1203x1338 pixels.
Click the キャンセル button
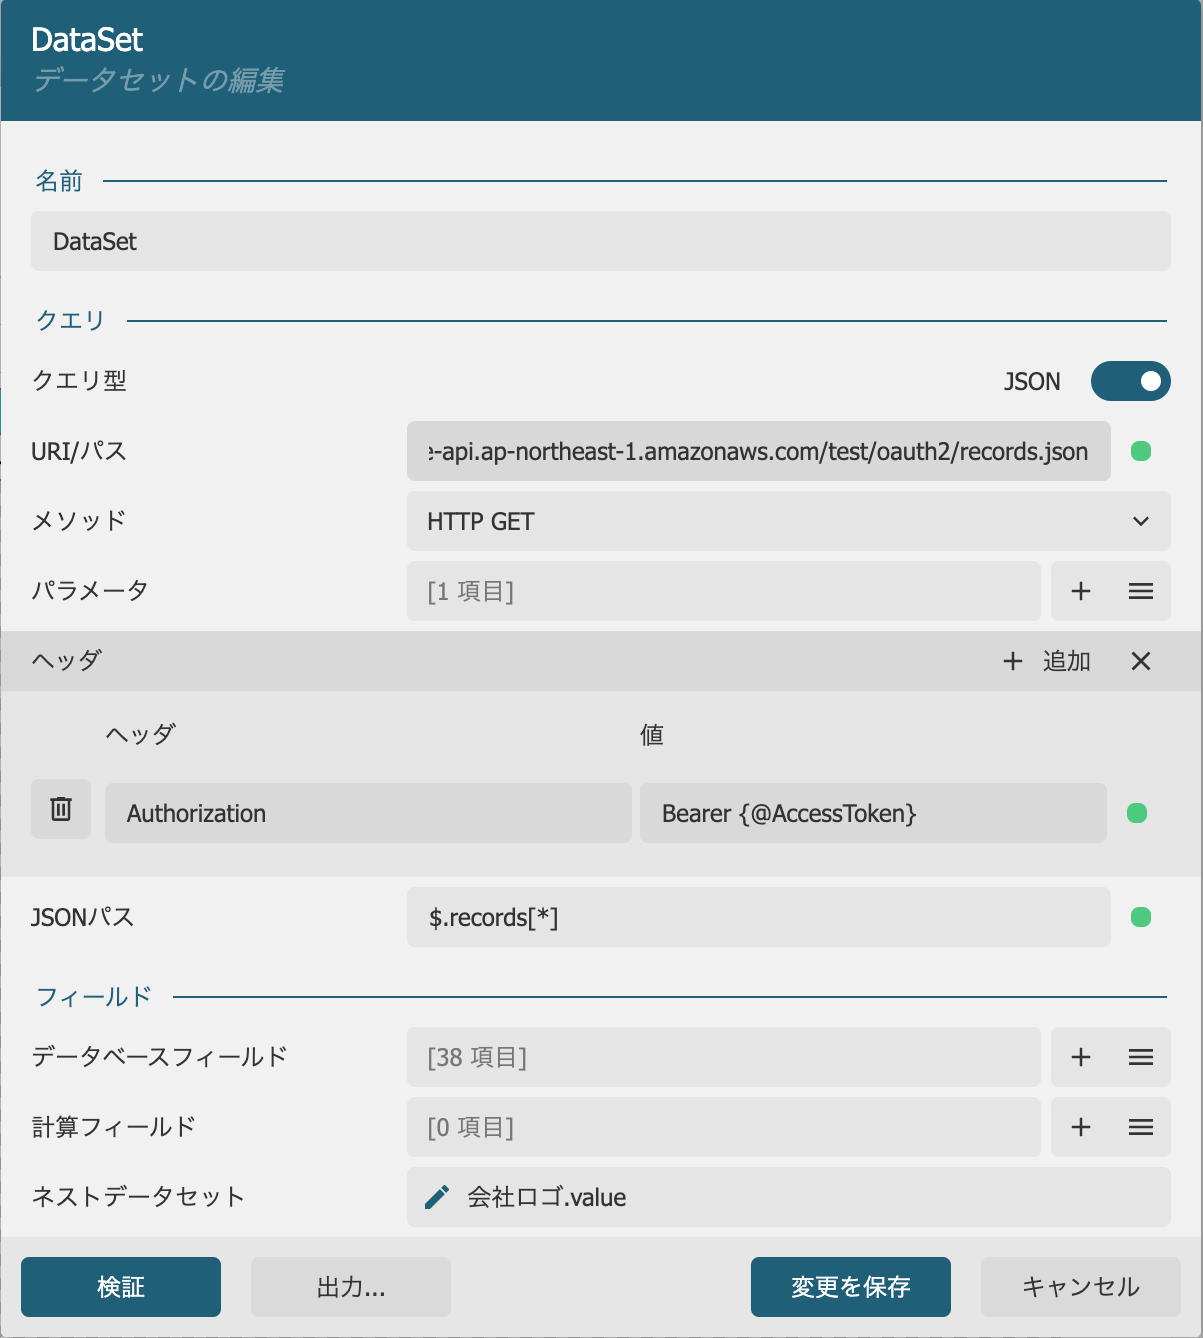1081,1287
